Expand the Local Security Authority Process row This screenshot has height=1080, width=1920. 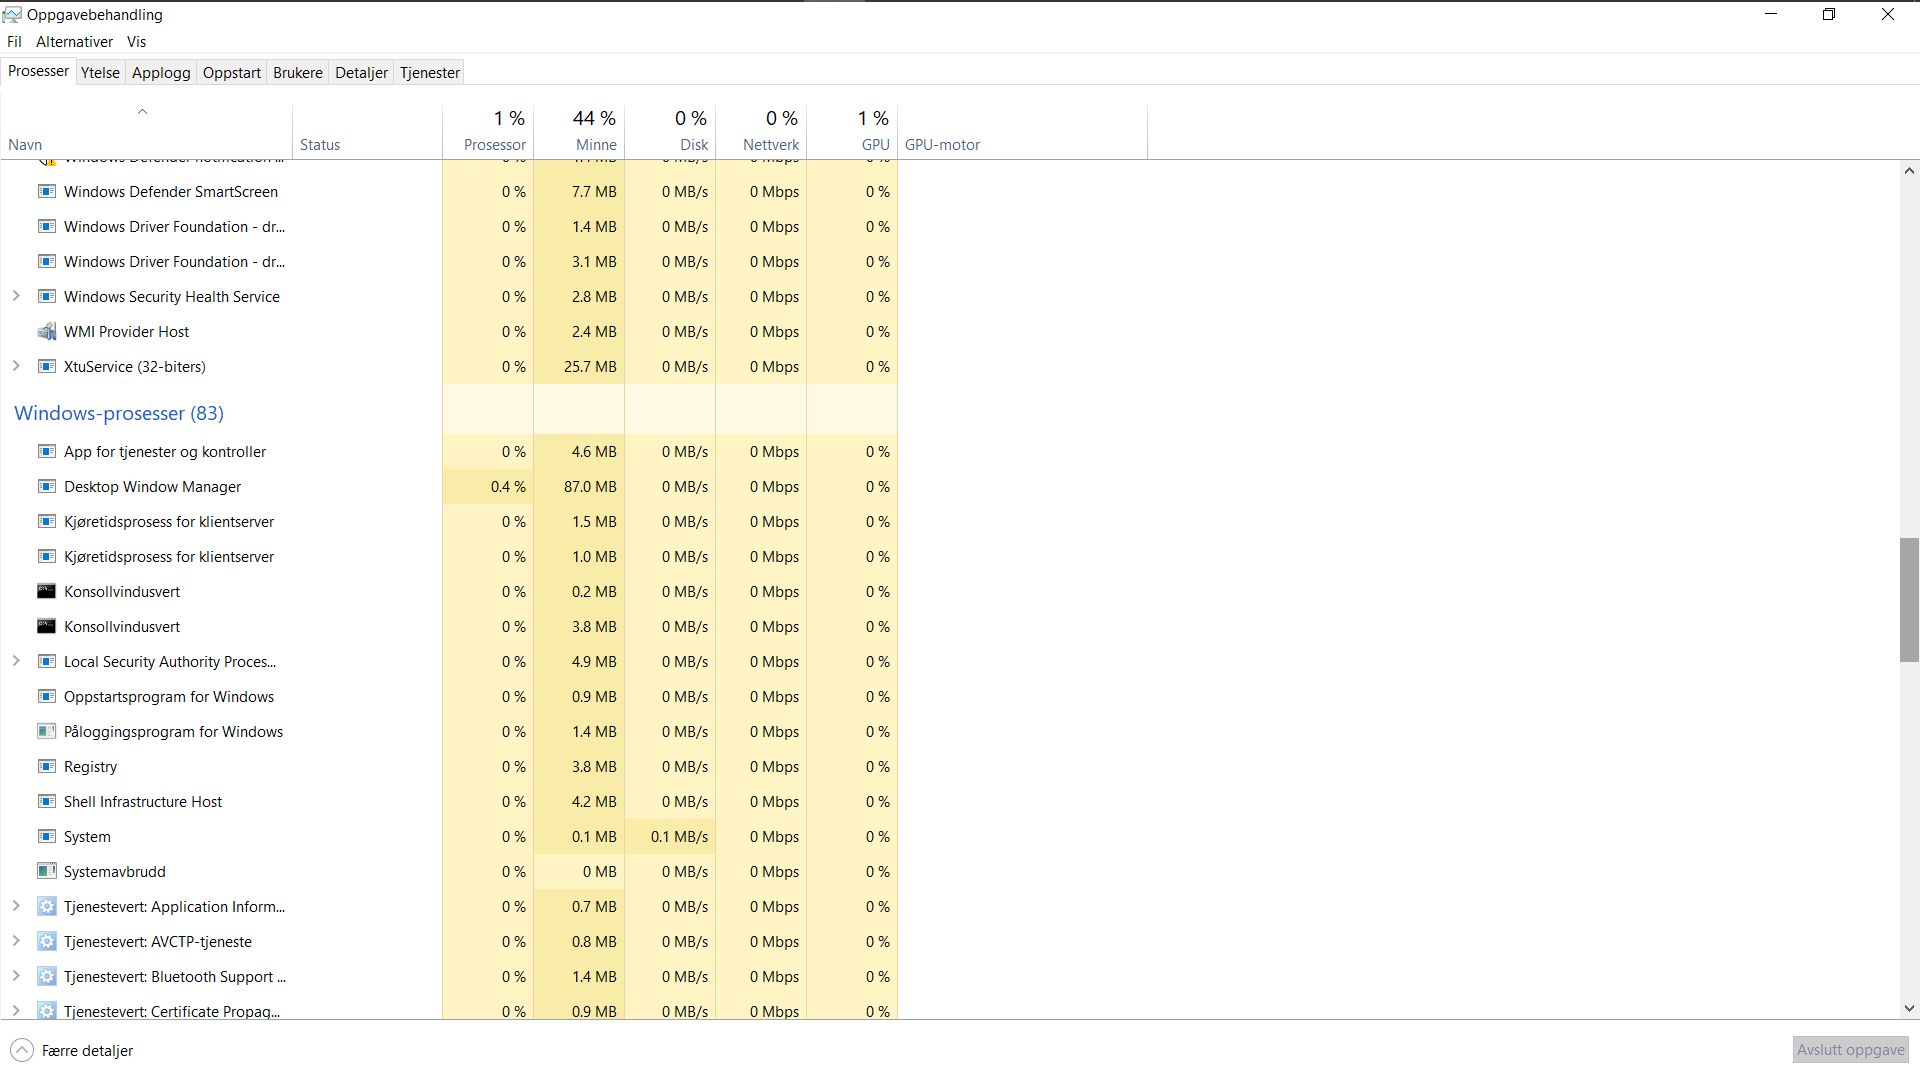point(16,661)
